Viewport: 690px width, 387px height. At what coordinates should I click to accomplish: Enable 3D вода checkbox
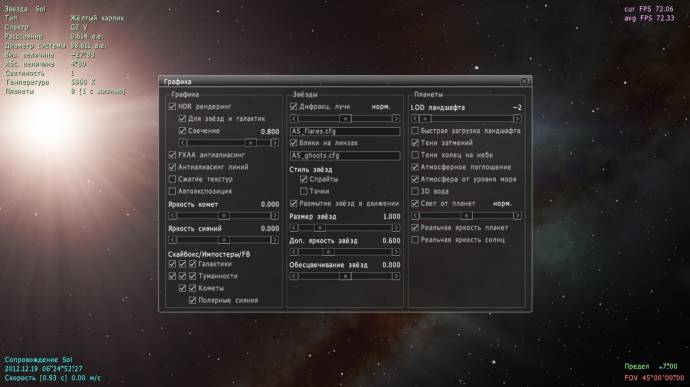415,192
